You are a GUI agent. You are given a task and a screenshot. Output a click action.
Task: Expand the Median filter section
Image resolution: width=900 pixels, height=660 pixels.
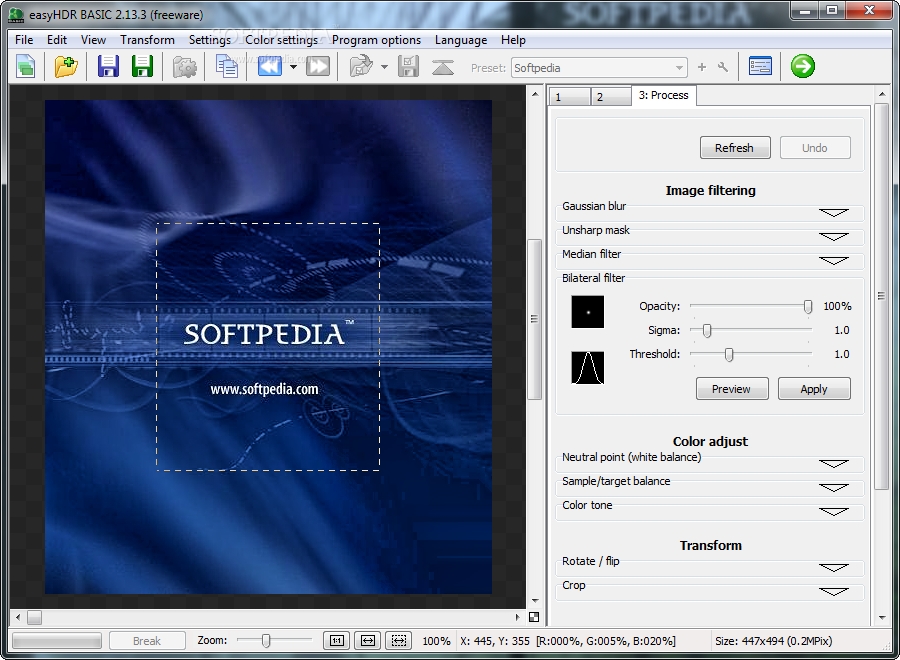834,261
